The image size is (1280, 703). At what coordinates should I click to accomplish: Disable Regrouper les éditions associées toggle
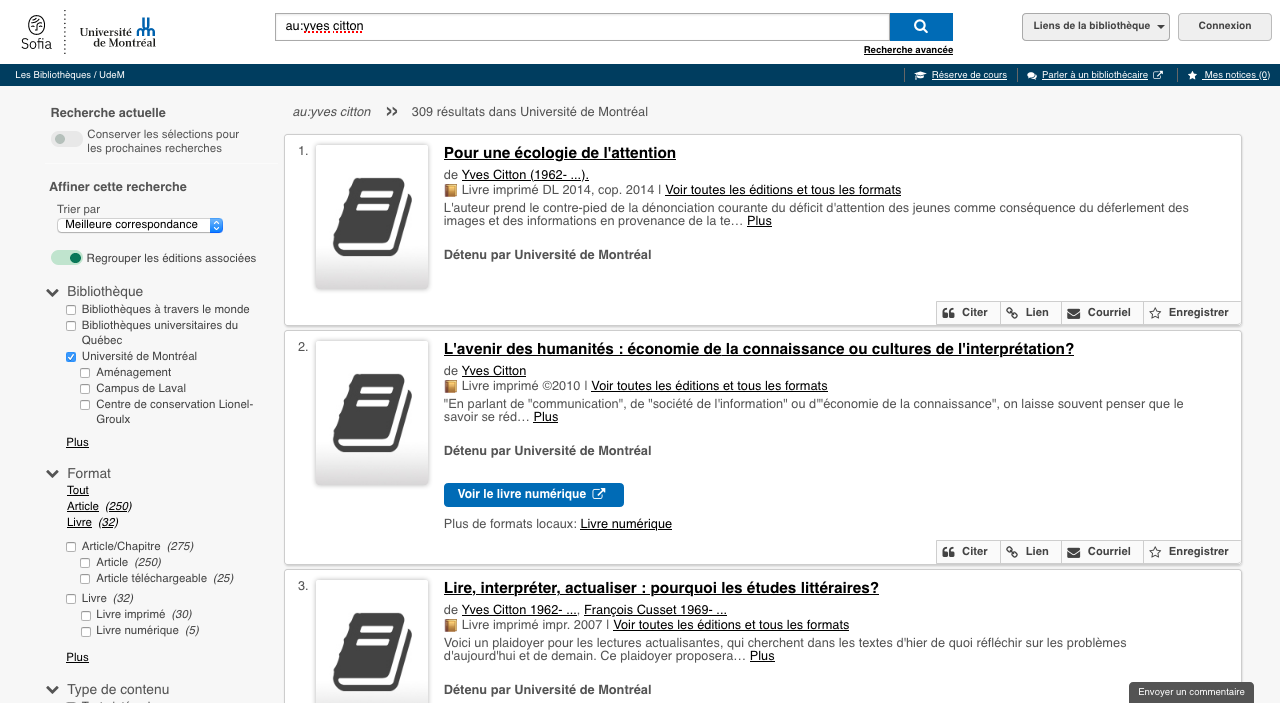[x=67, y=258]
